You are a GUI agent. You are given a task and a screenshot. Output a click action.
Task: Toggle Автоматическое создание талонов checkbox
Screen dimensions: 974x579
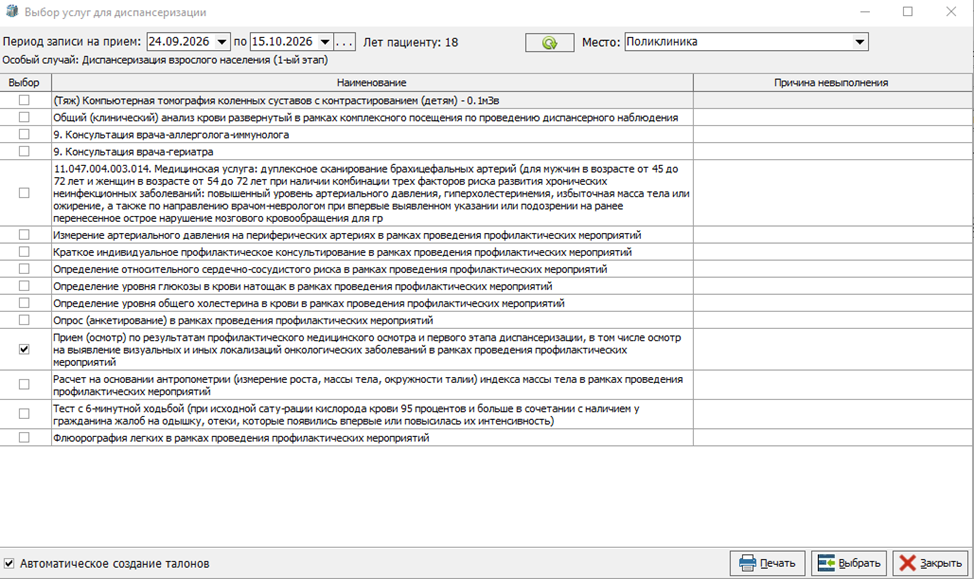tap(9, 563)
